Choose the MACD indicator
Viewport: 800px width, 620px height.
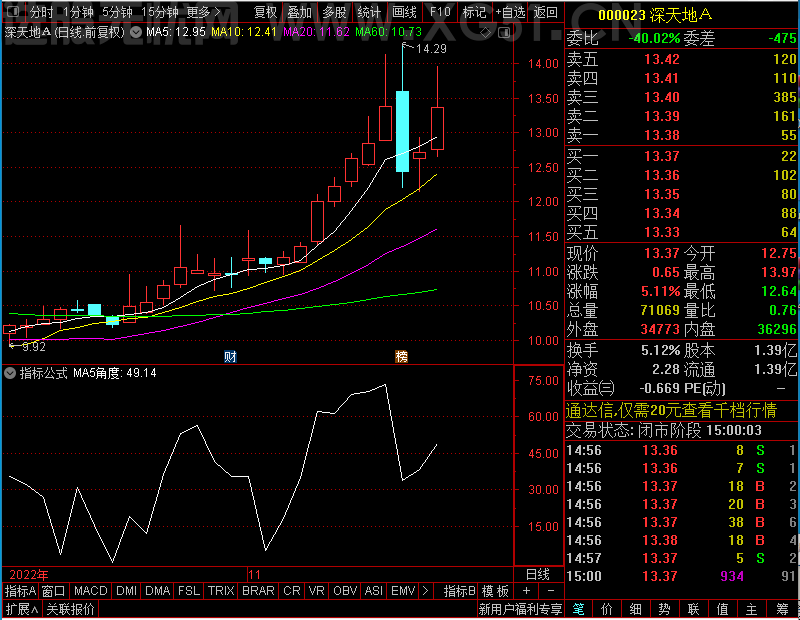[x=91, y=591]
